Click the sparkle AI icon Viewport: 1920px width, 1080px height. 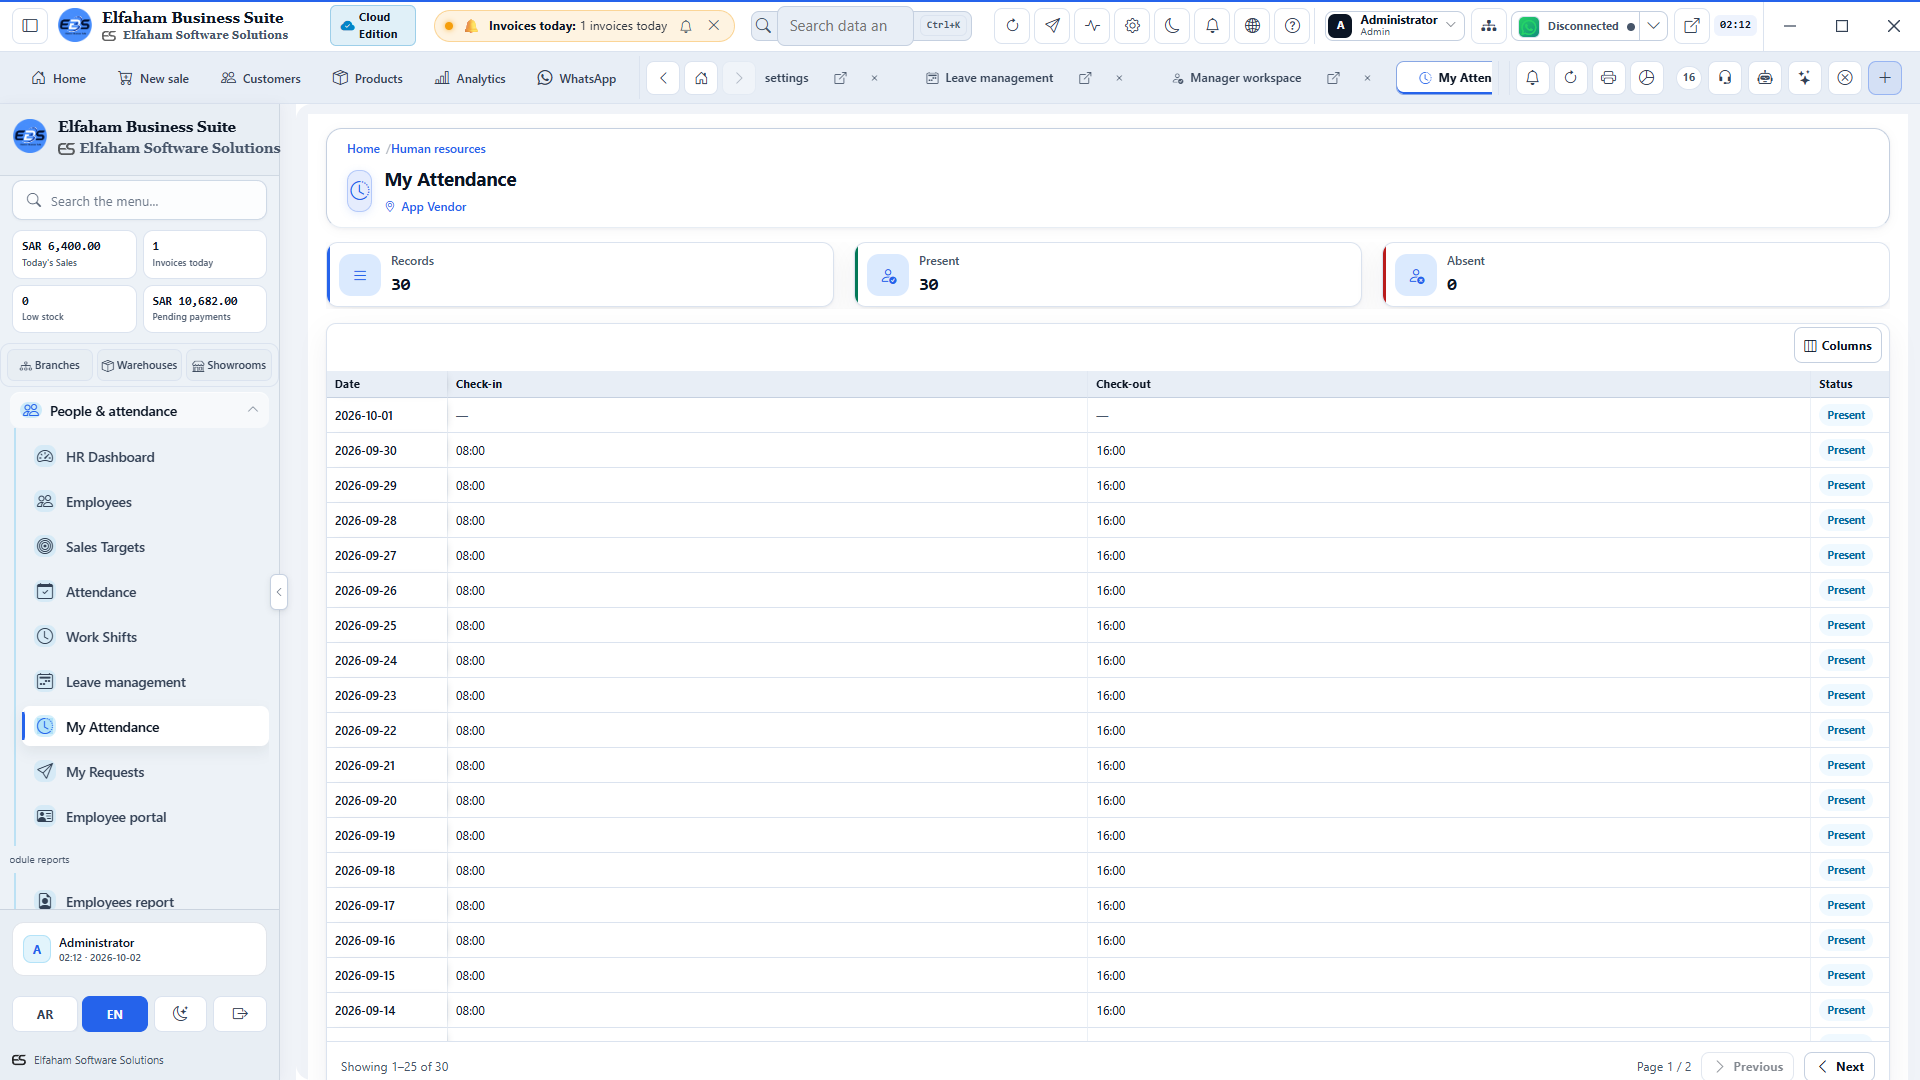(x=1804, y=78)
